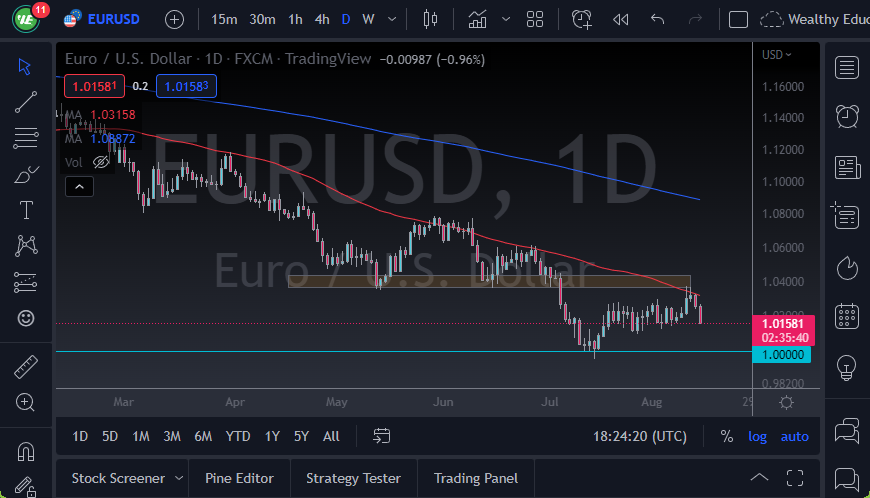Open the emoji icons tool
The image size is (870, 498).
[26, 318]
